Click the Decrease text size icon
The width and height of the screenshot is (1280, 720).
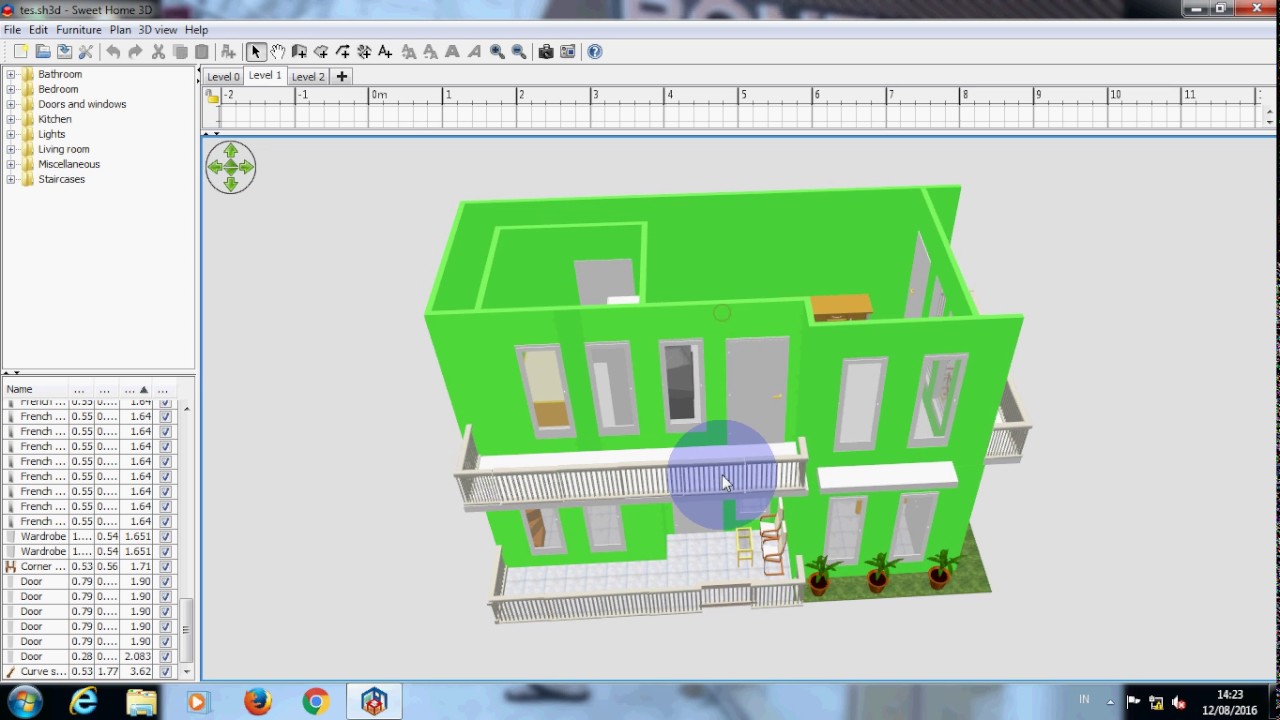click(430, 52)
